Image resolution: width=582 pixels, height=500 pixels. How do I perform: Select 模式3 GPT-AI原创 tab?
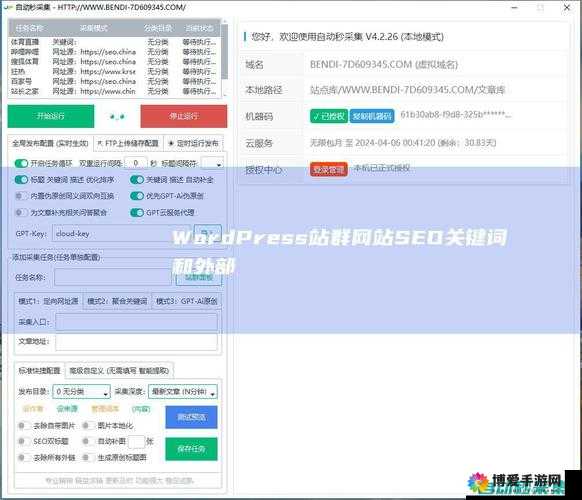click(187, 301)
